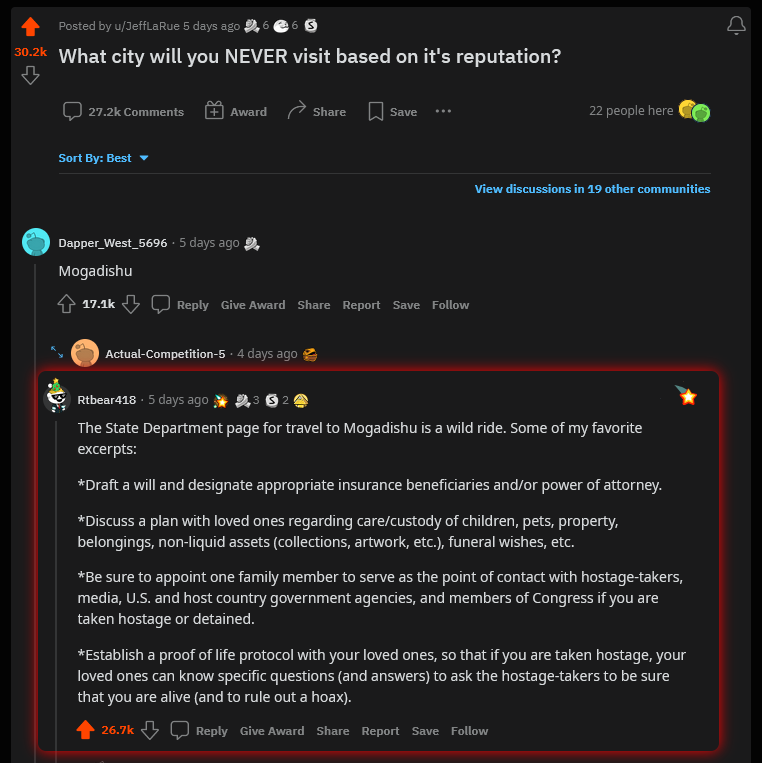Downvote Dapper_West_5696's Mogadishu comment
The height and width of the screenshot is (763, 762).
(131, 304)
